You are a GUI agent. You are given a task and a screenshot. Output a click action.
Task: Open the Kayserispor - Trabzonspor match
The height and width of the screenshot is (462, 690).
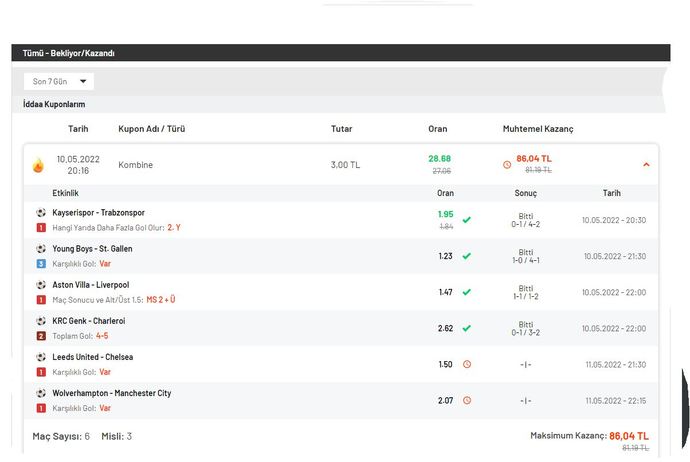(99, 213)
